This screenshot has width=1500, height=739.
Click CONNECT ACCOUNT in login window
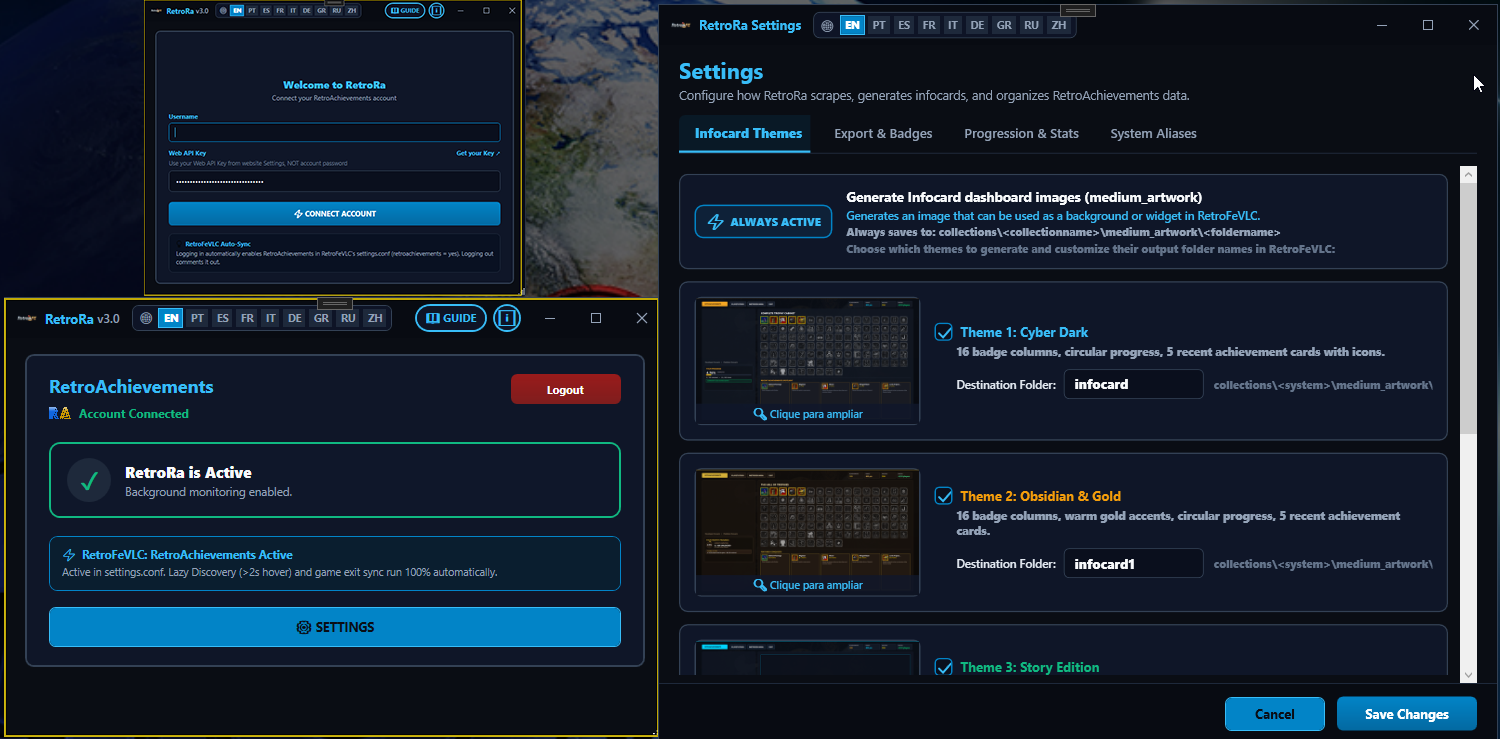pyautogui.click(x=334, y=214)
